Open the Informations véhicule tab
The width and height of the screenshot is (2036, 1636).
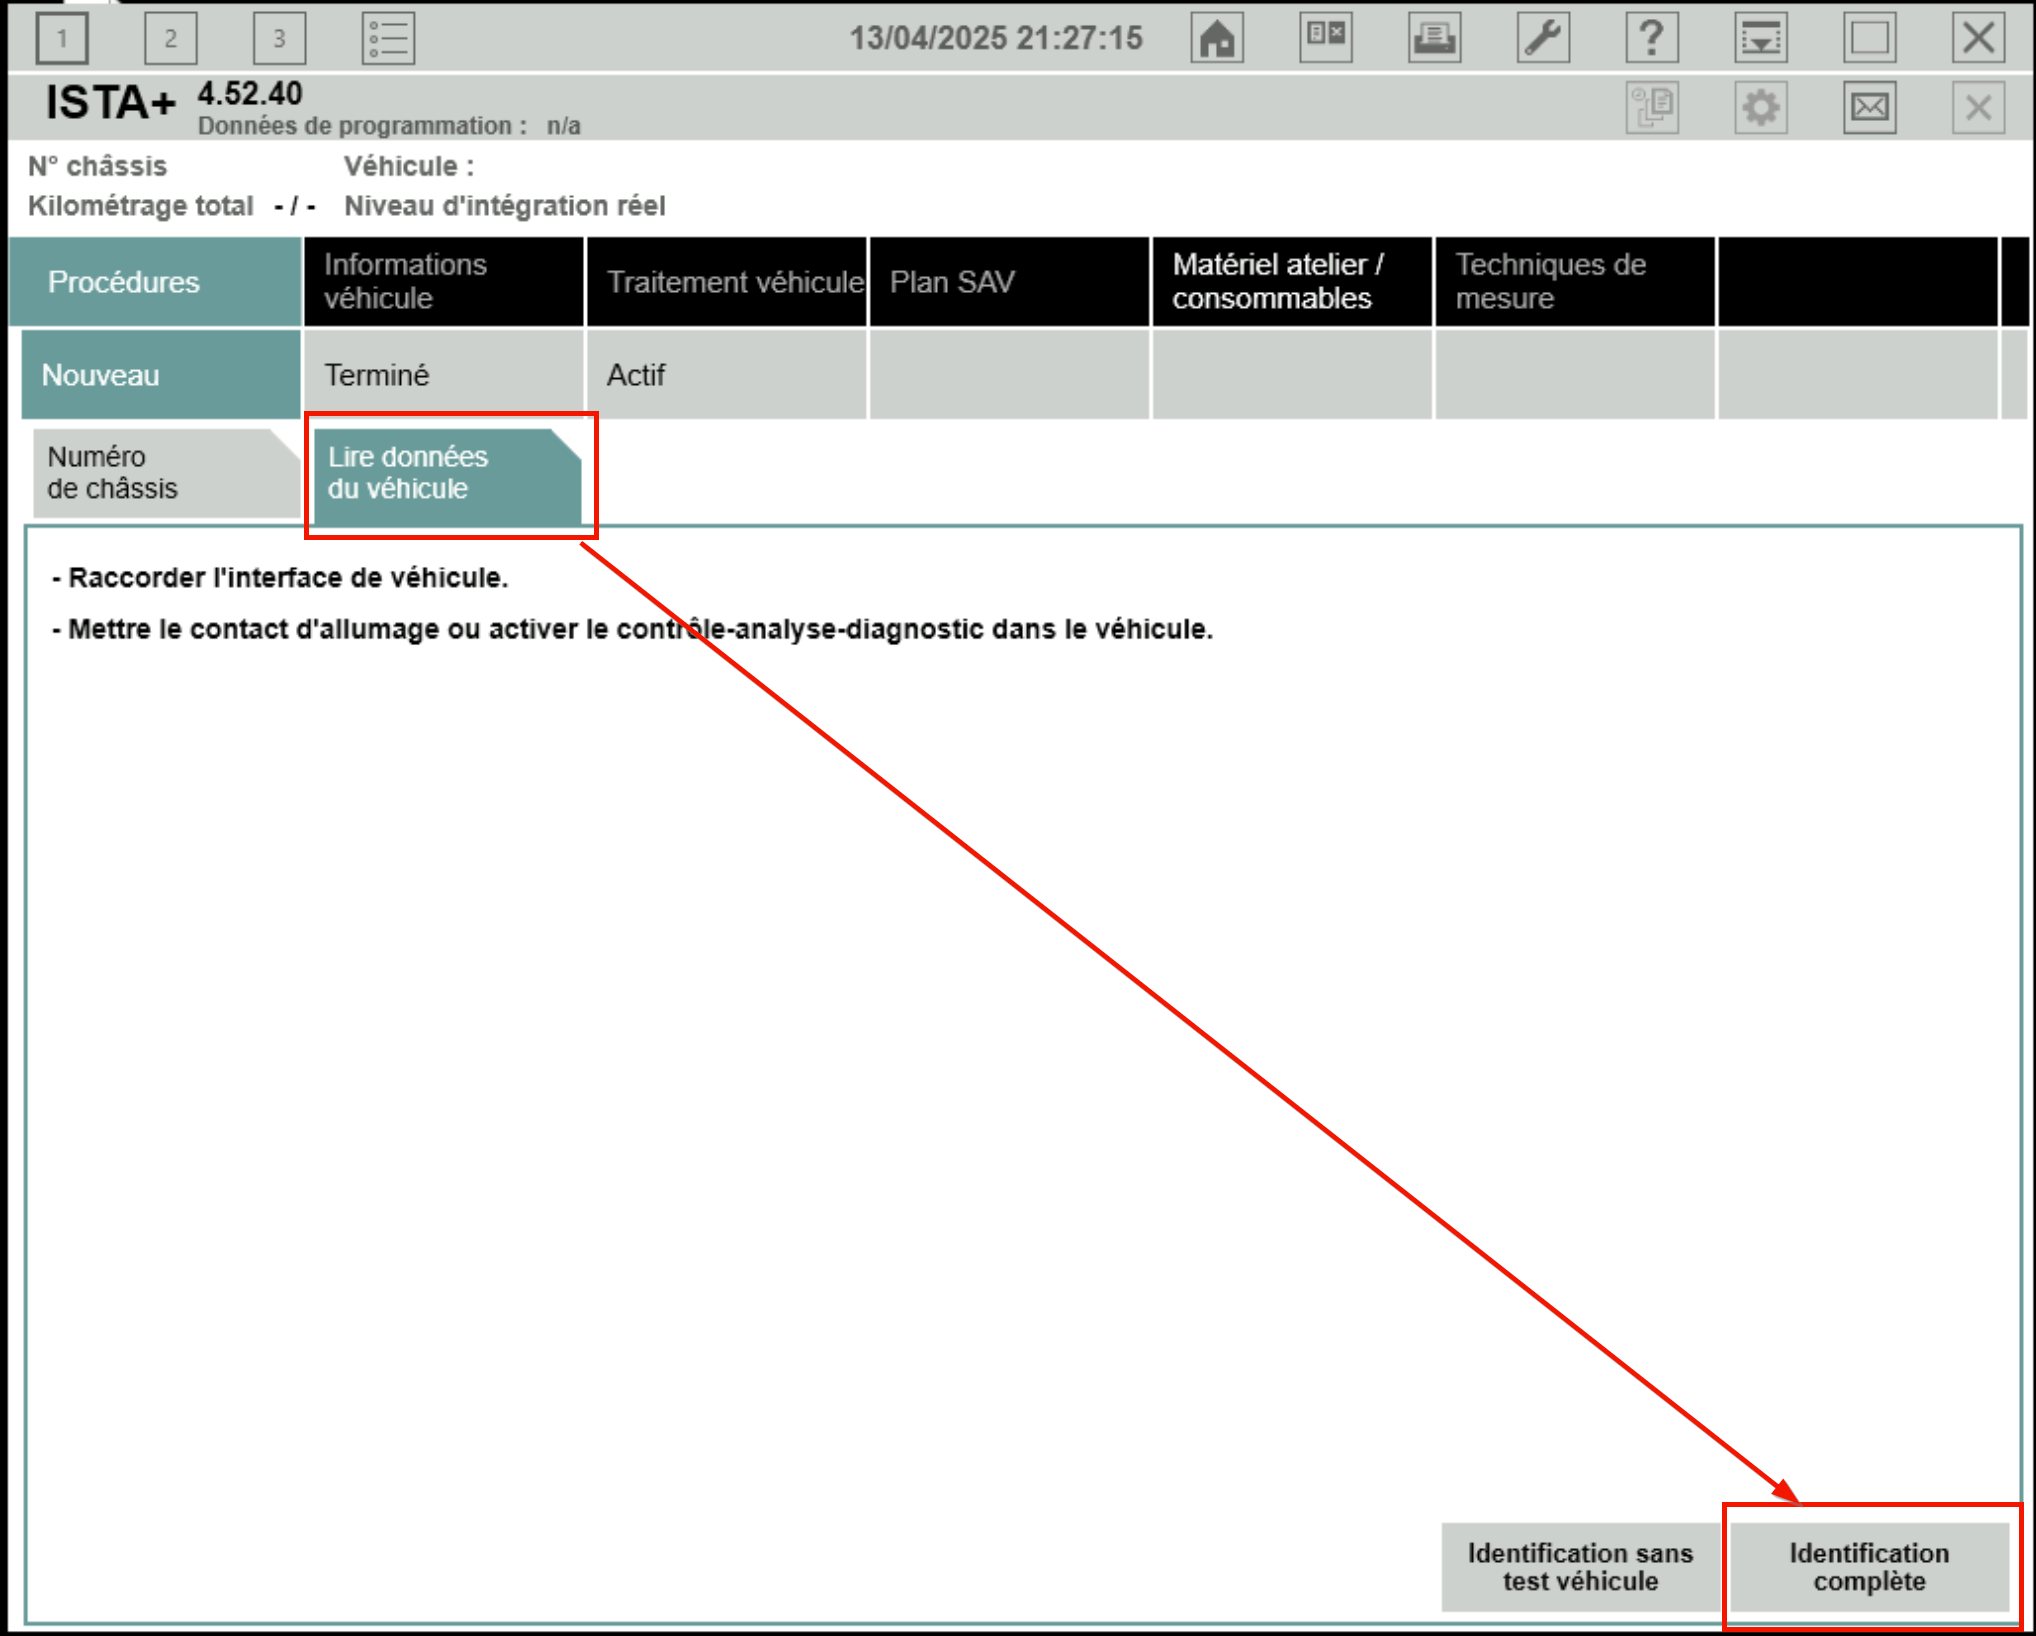click(x=444, y=282)
